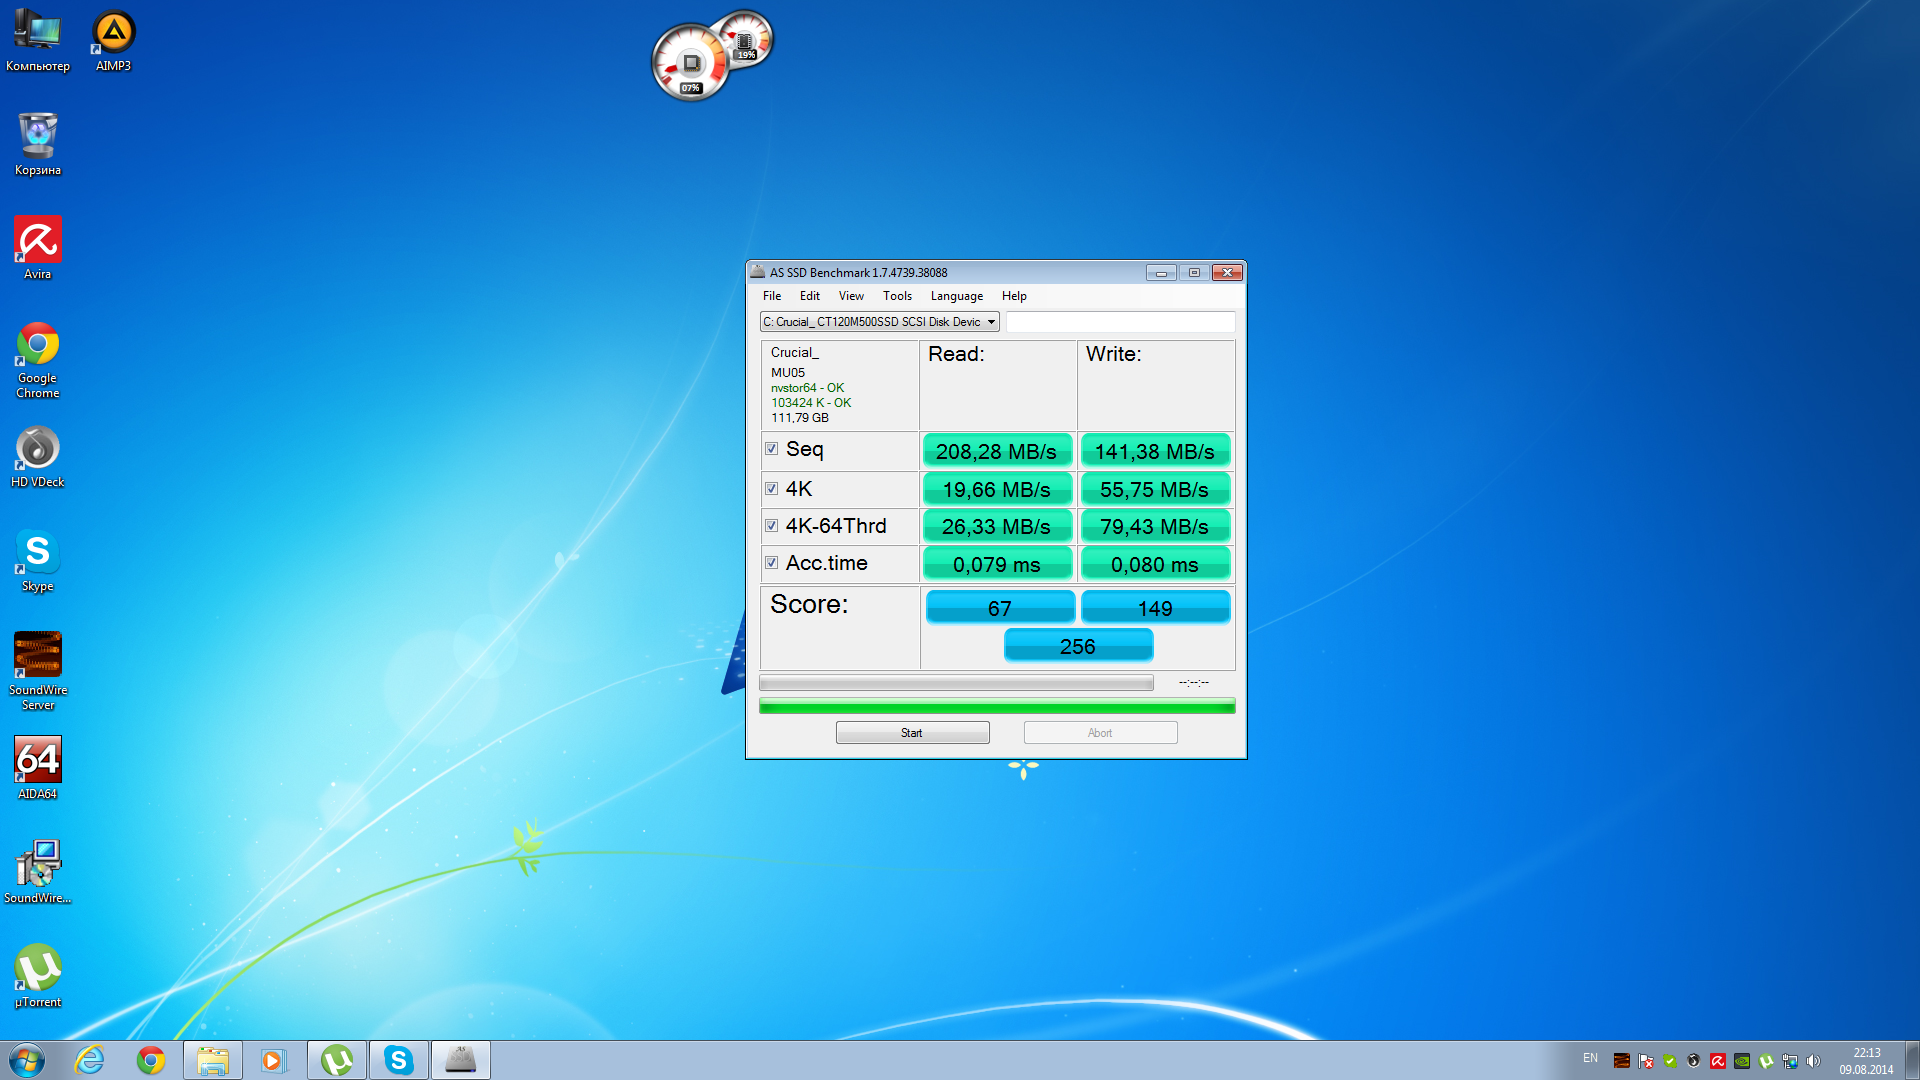Image resolution: width=1920 pixels, height=1080 pixels.
Task: Open AIDA64 desktop shortcut
Action: coord(38,767)
